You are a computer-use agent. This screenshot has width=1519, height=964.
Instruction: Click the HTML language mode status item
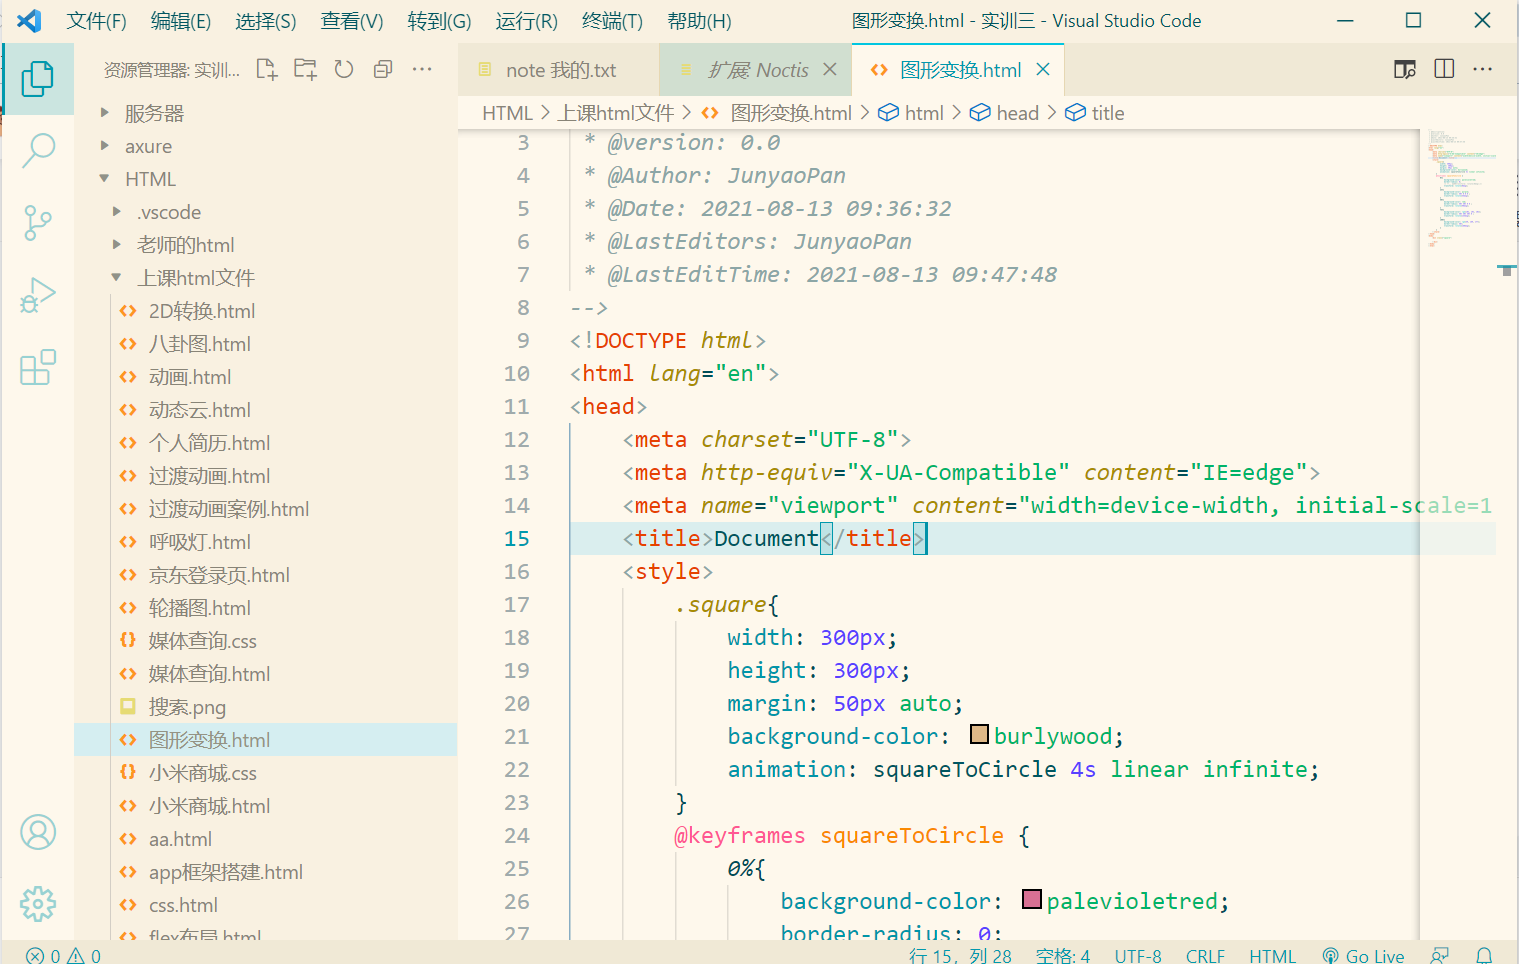[x=1272, y=956]
